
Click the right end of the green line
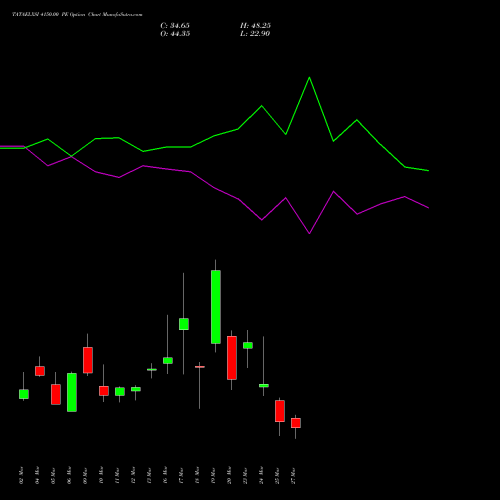428,171
